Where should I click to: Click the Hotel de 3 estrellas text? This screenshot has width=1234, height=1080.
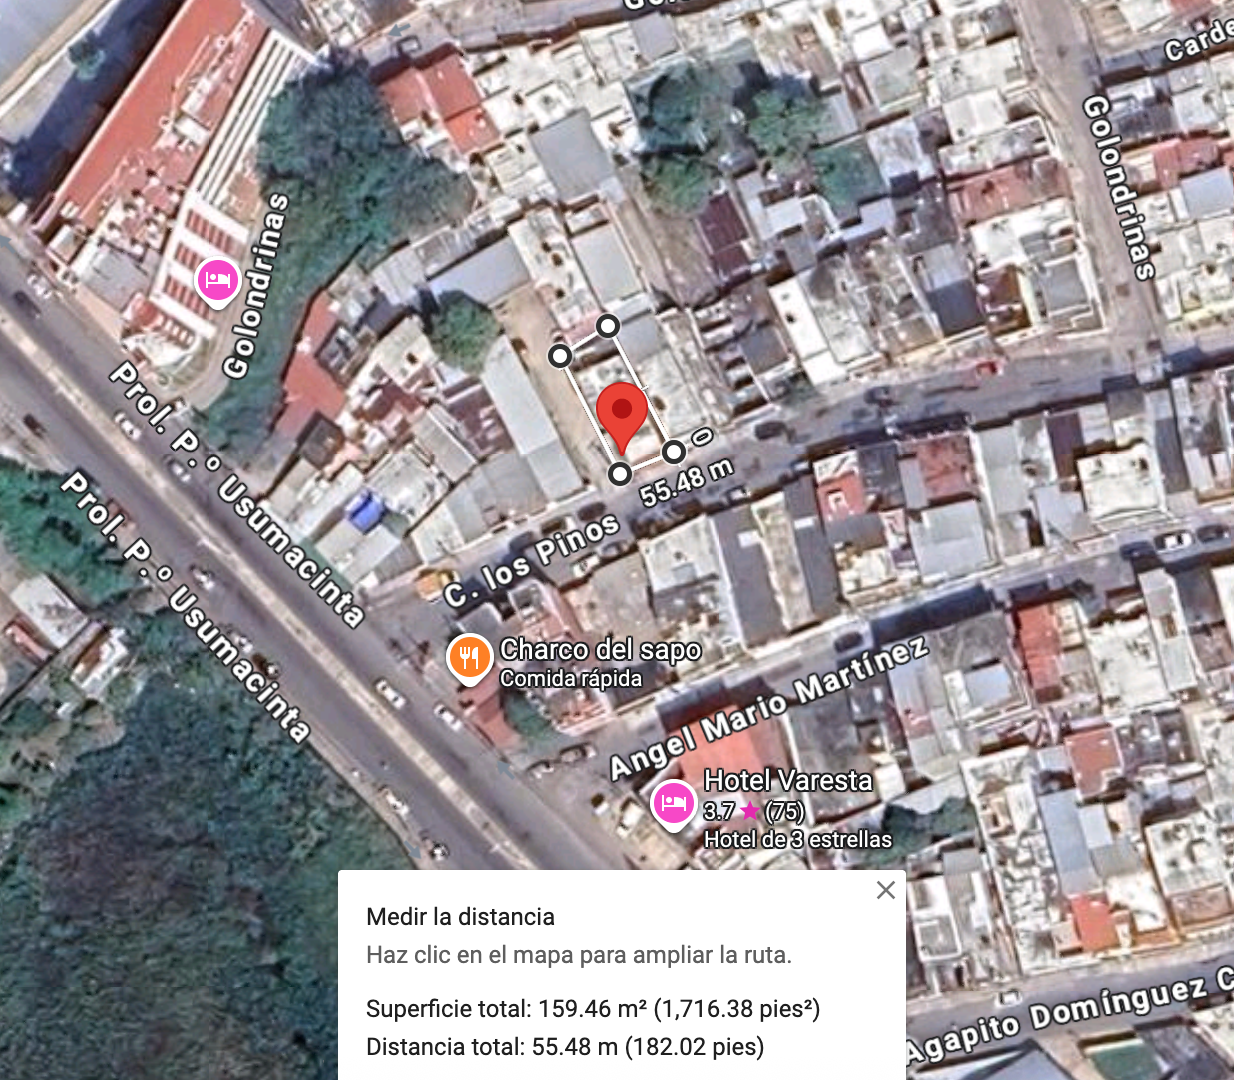[x=798, y=839]
